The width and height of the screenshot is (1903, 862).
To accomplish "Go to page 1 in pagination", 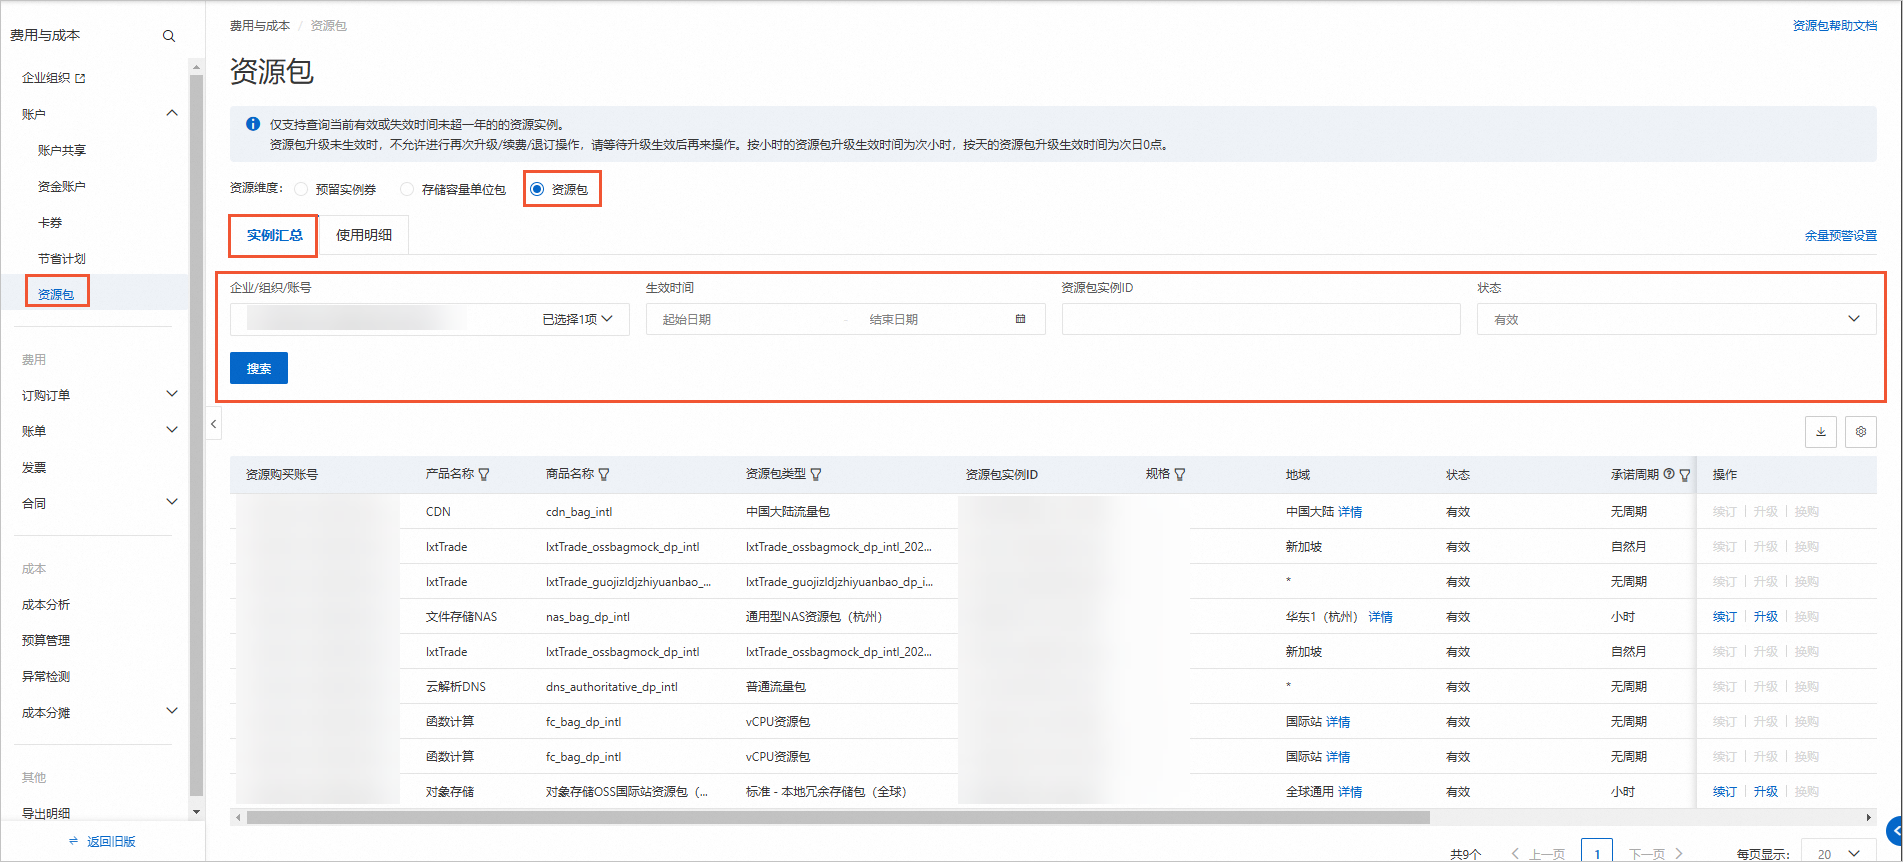I will pos(1597,853).
